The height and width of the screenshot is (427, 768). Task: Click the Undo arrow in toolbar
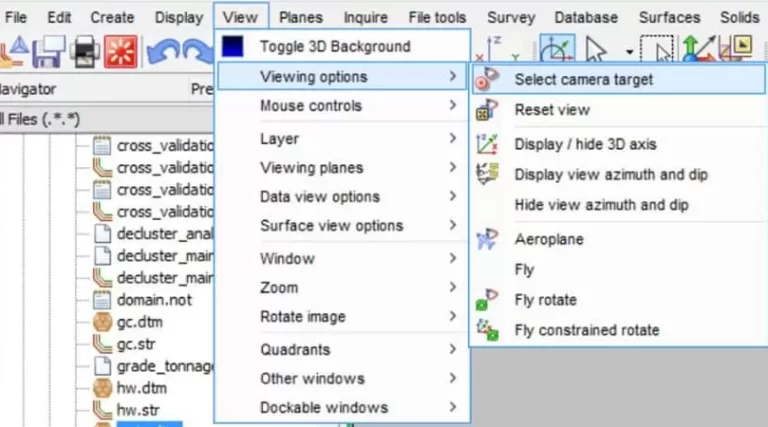point(161,50)
